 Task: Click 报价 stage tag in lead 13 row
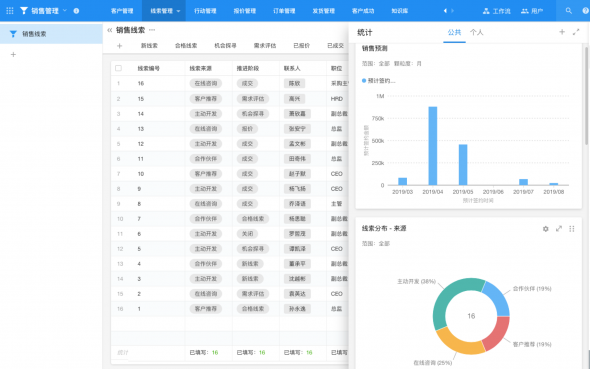pos(247,129)
